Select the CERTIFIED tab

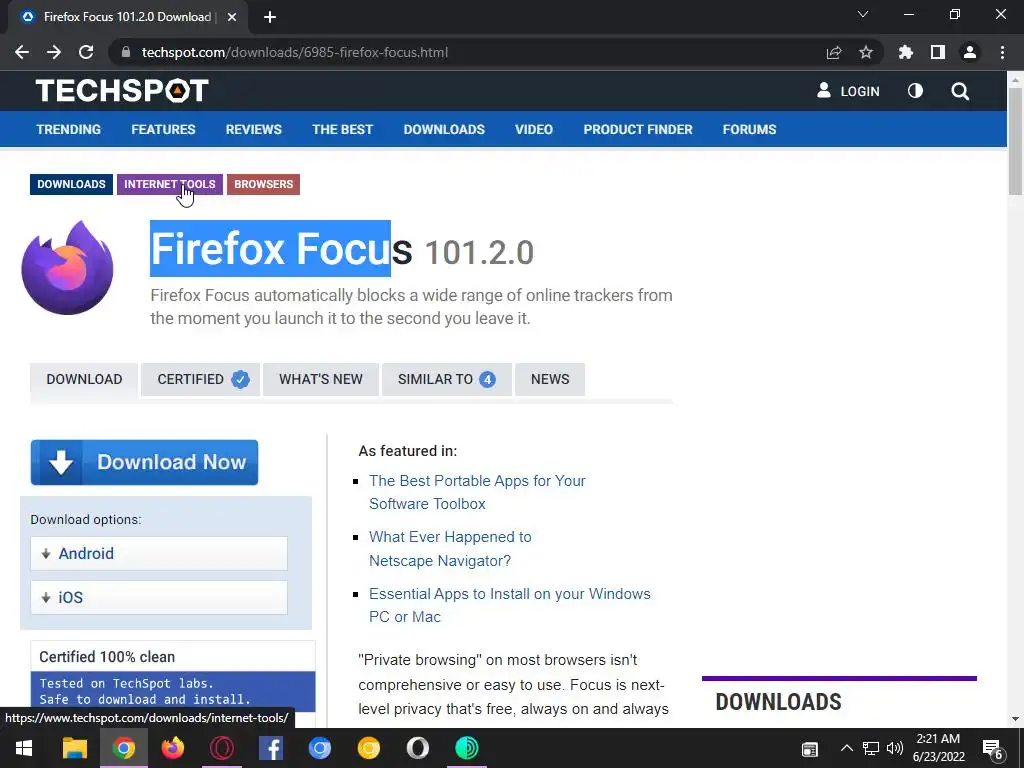coord(200,379)
